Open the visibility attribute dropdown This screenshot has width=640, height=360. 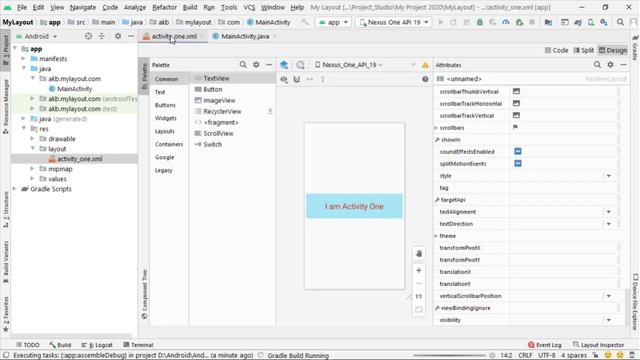coord(609,320)
